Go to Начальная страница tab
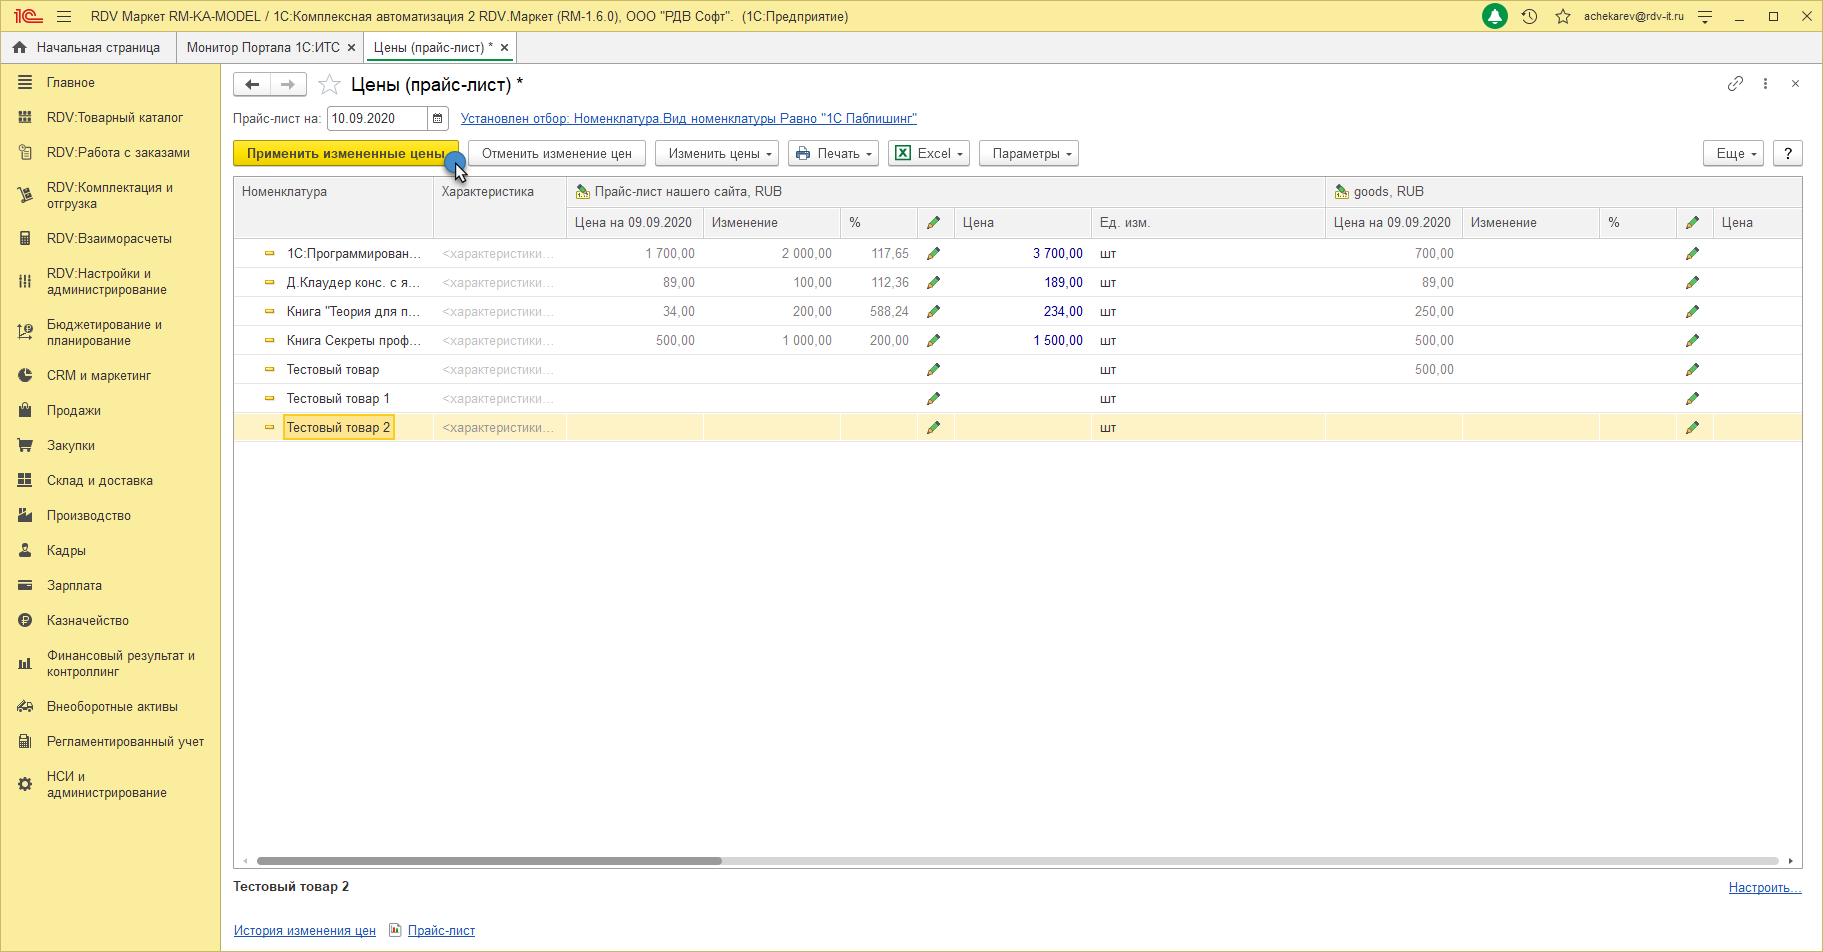The height and width of the screenshot is (952, 1823). pyautogui.click(x=97, y=48)
